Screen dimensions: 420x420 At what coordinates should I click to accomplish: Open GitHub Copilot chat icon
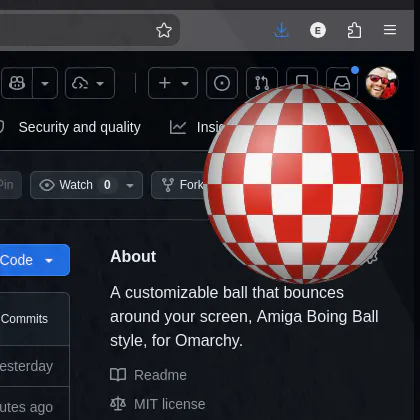coord(17,83)
